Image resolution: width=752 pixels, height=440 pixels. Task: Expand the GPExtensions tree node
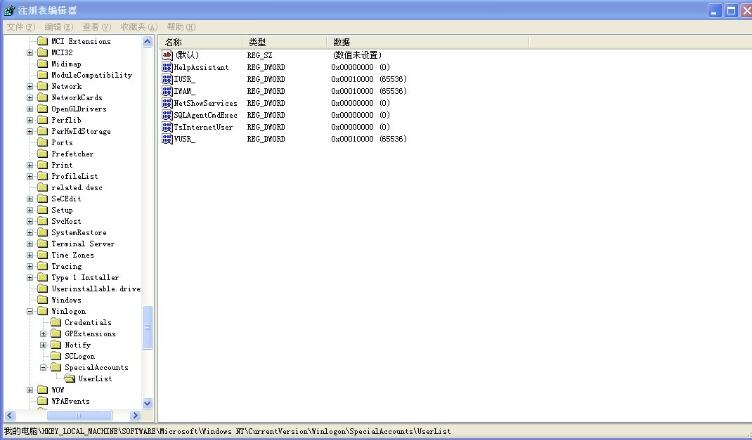pos(43,334)
